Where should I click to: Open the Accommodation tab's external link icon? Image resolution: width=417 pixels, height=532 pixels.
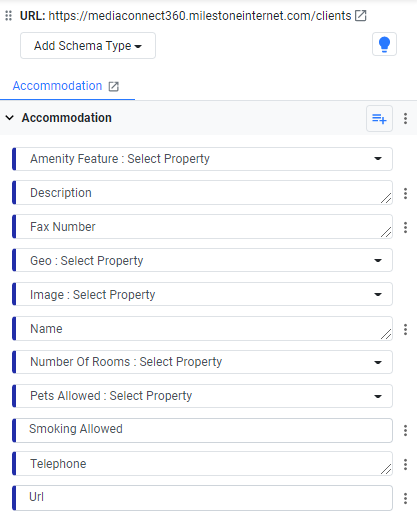click(x=114, y=87)
